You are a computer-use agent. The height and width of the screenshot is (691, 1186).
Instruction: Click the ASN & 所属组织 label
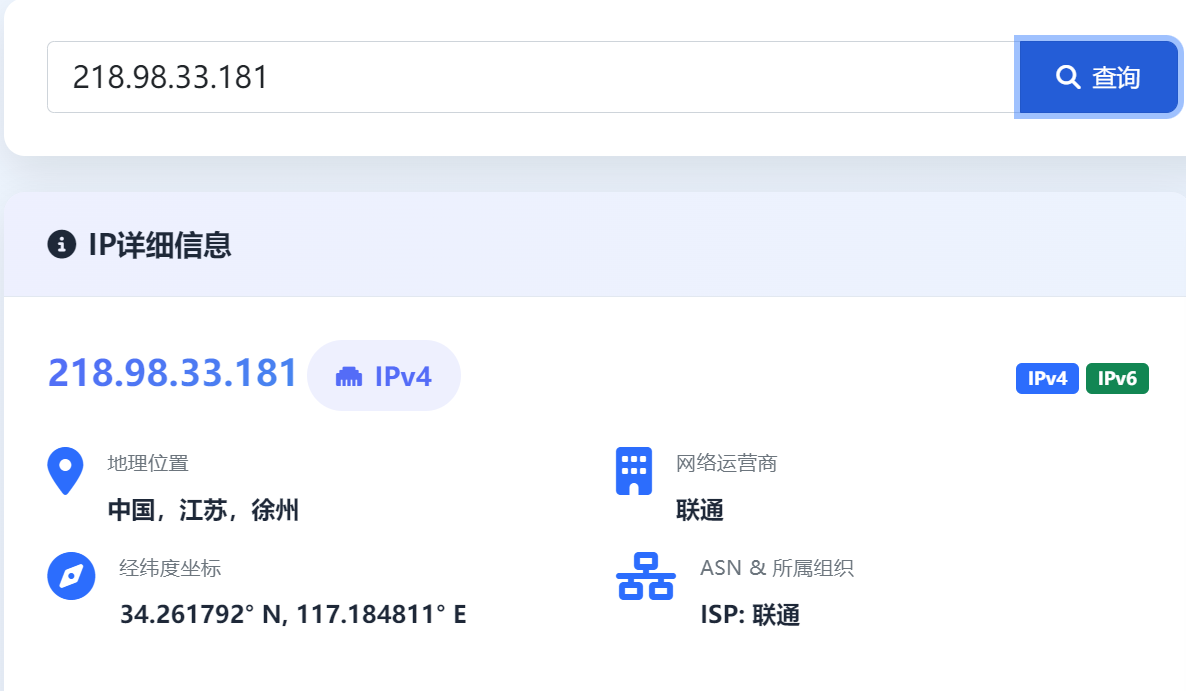[x=777, y=569]
